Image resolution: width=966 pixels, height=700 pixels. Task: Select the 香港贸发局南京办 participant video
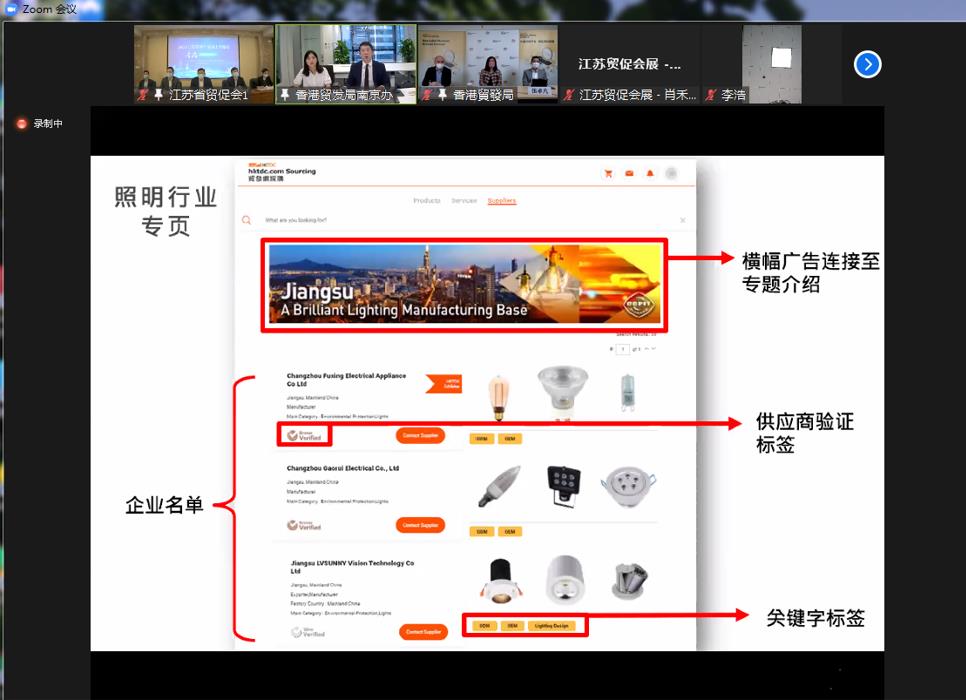(x=346, y=64)
